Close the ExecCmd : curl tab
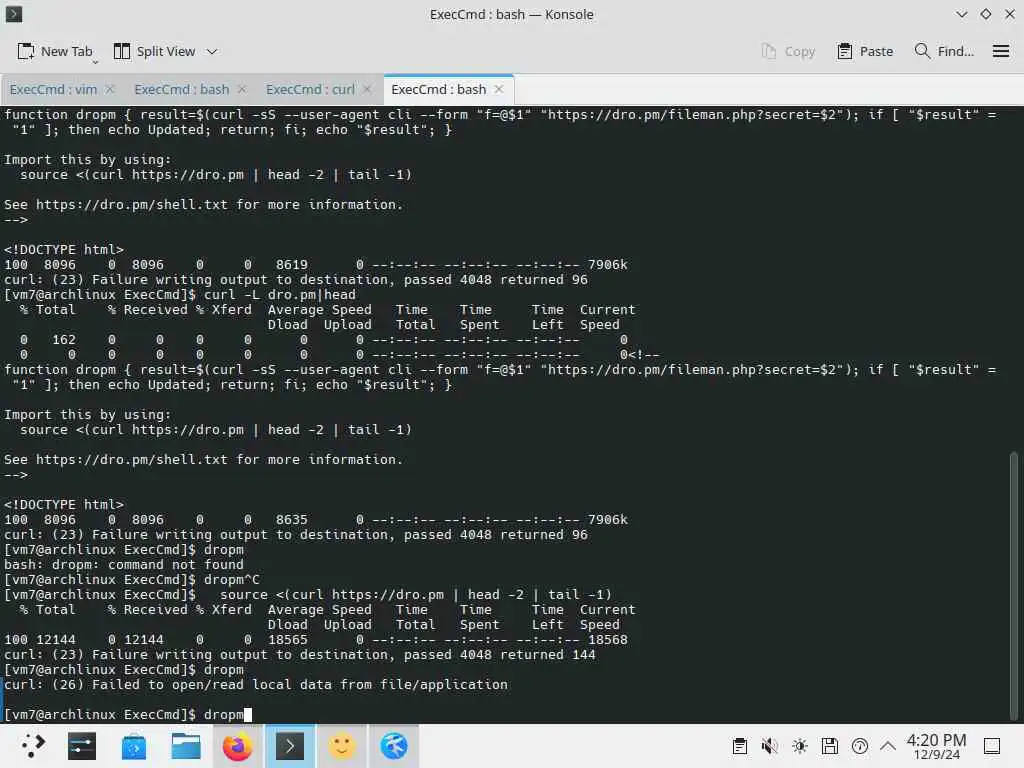The width and height of the screenshot is (1024, 768). coord(368,89)
